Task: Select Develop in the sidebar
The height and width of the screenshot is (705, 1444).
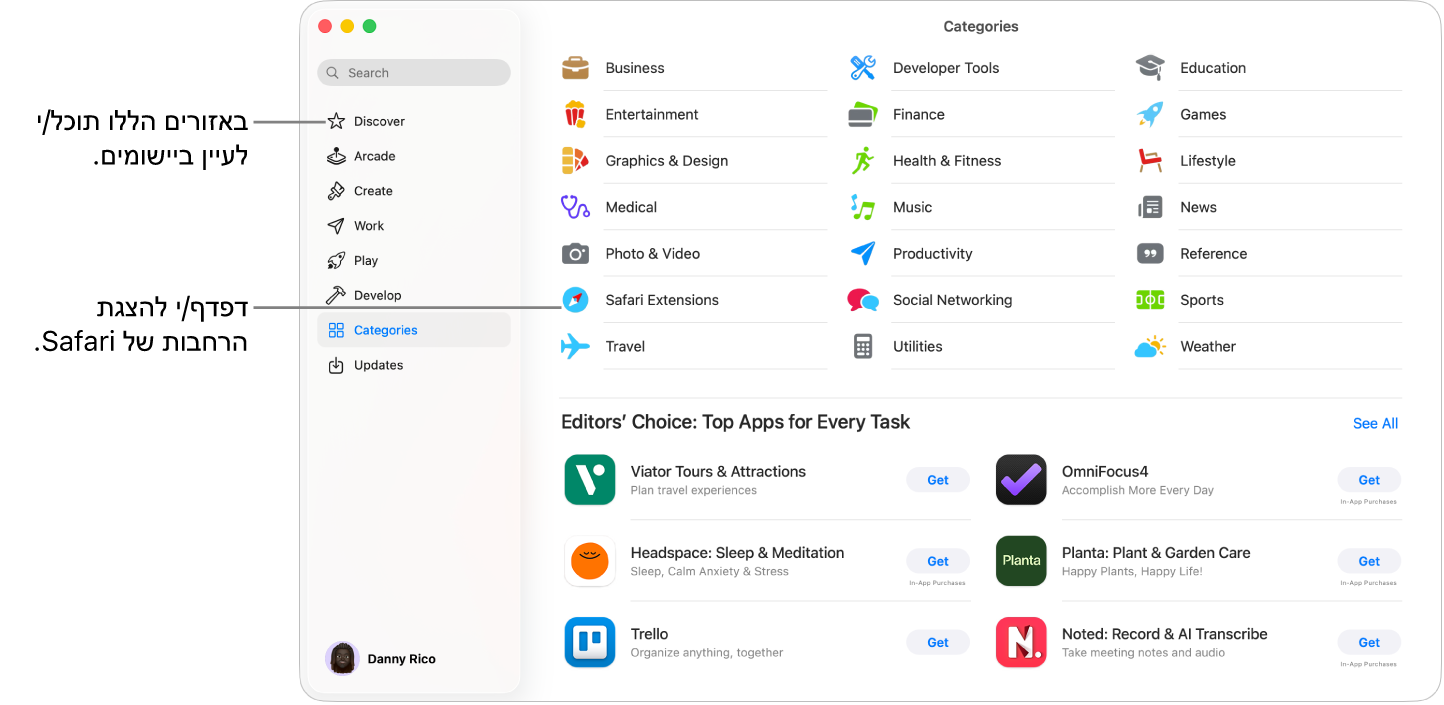Action: (413, 296)
